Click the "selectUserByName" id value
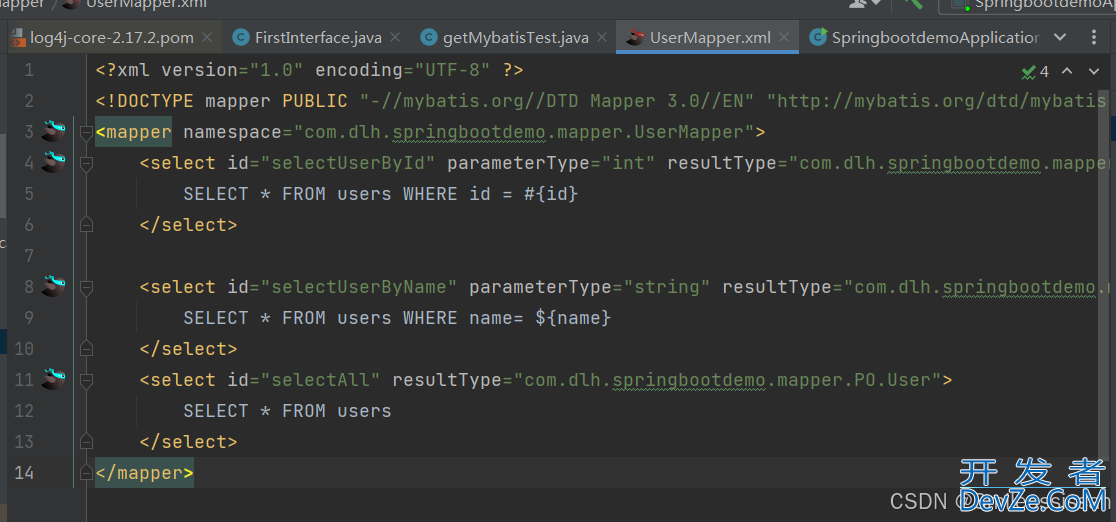 coord(359,287)
